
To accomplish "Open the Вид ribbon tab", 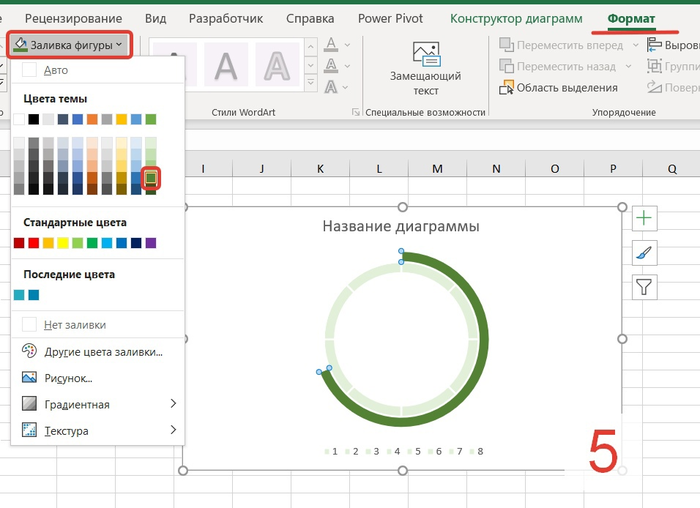I will 155,18.
